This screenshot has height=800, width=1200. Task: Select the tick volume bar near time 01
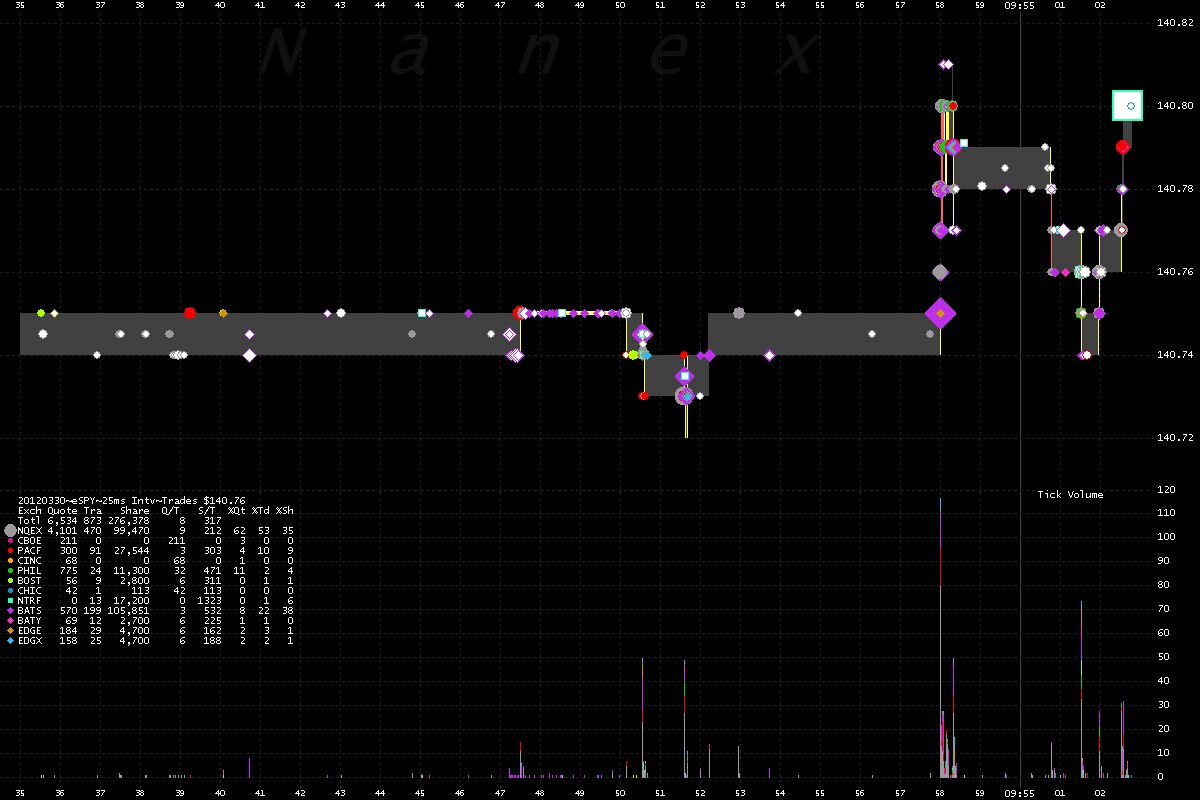(1081, 689)
